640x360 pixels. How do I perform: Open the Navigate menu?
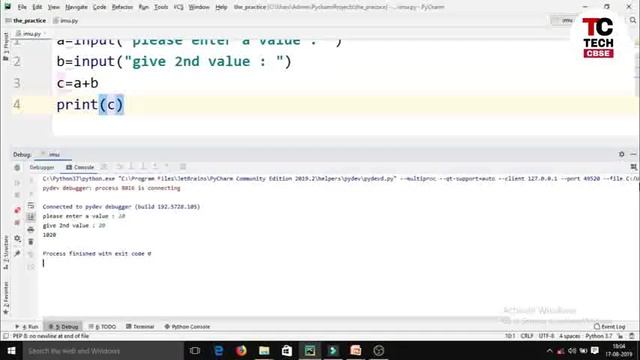click(76, 7)
